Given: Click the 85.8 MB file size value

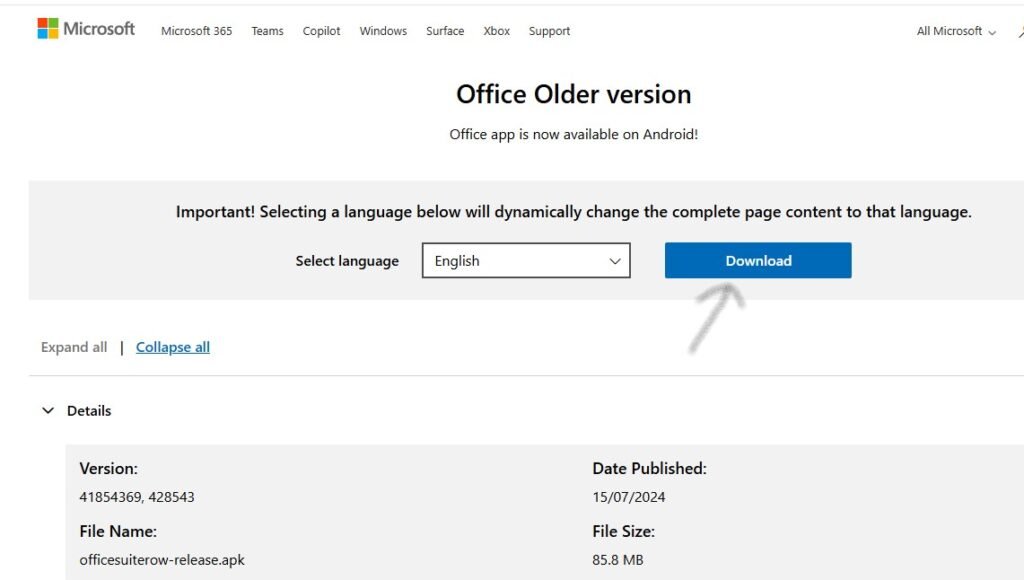Looking at the screenshot, I should [617, 560].
